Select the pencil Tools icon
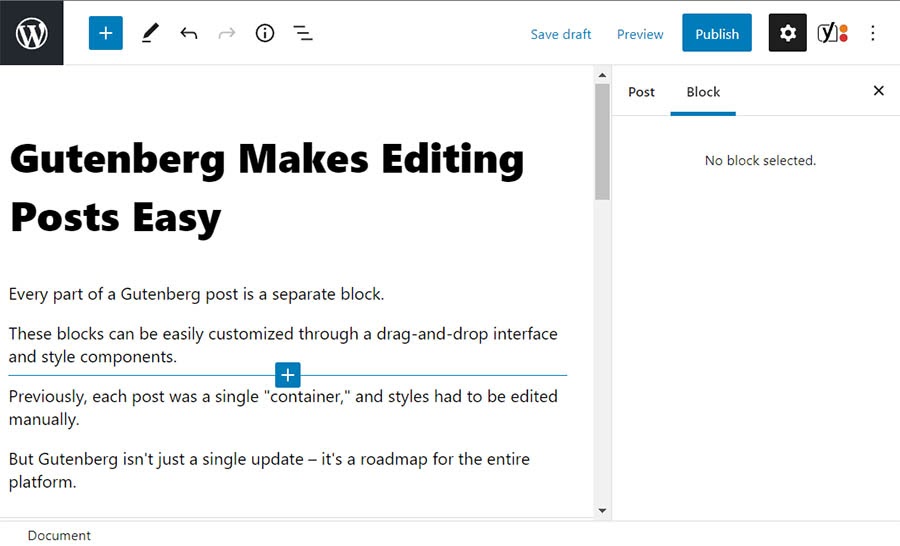 tap(150, 33)
